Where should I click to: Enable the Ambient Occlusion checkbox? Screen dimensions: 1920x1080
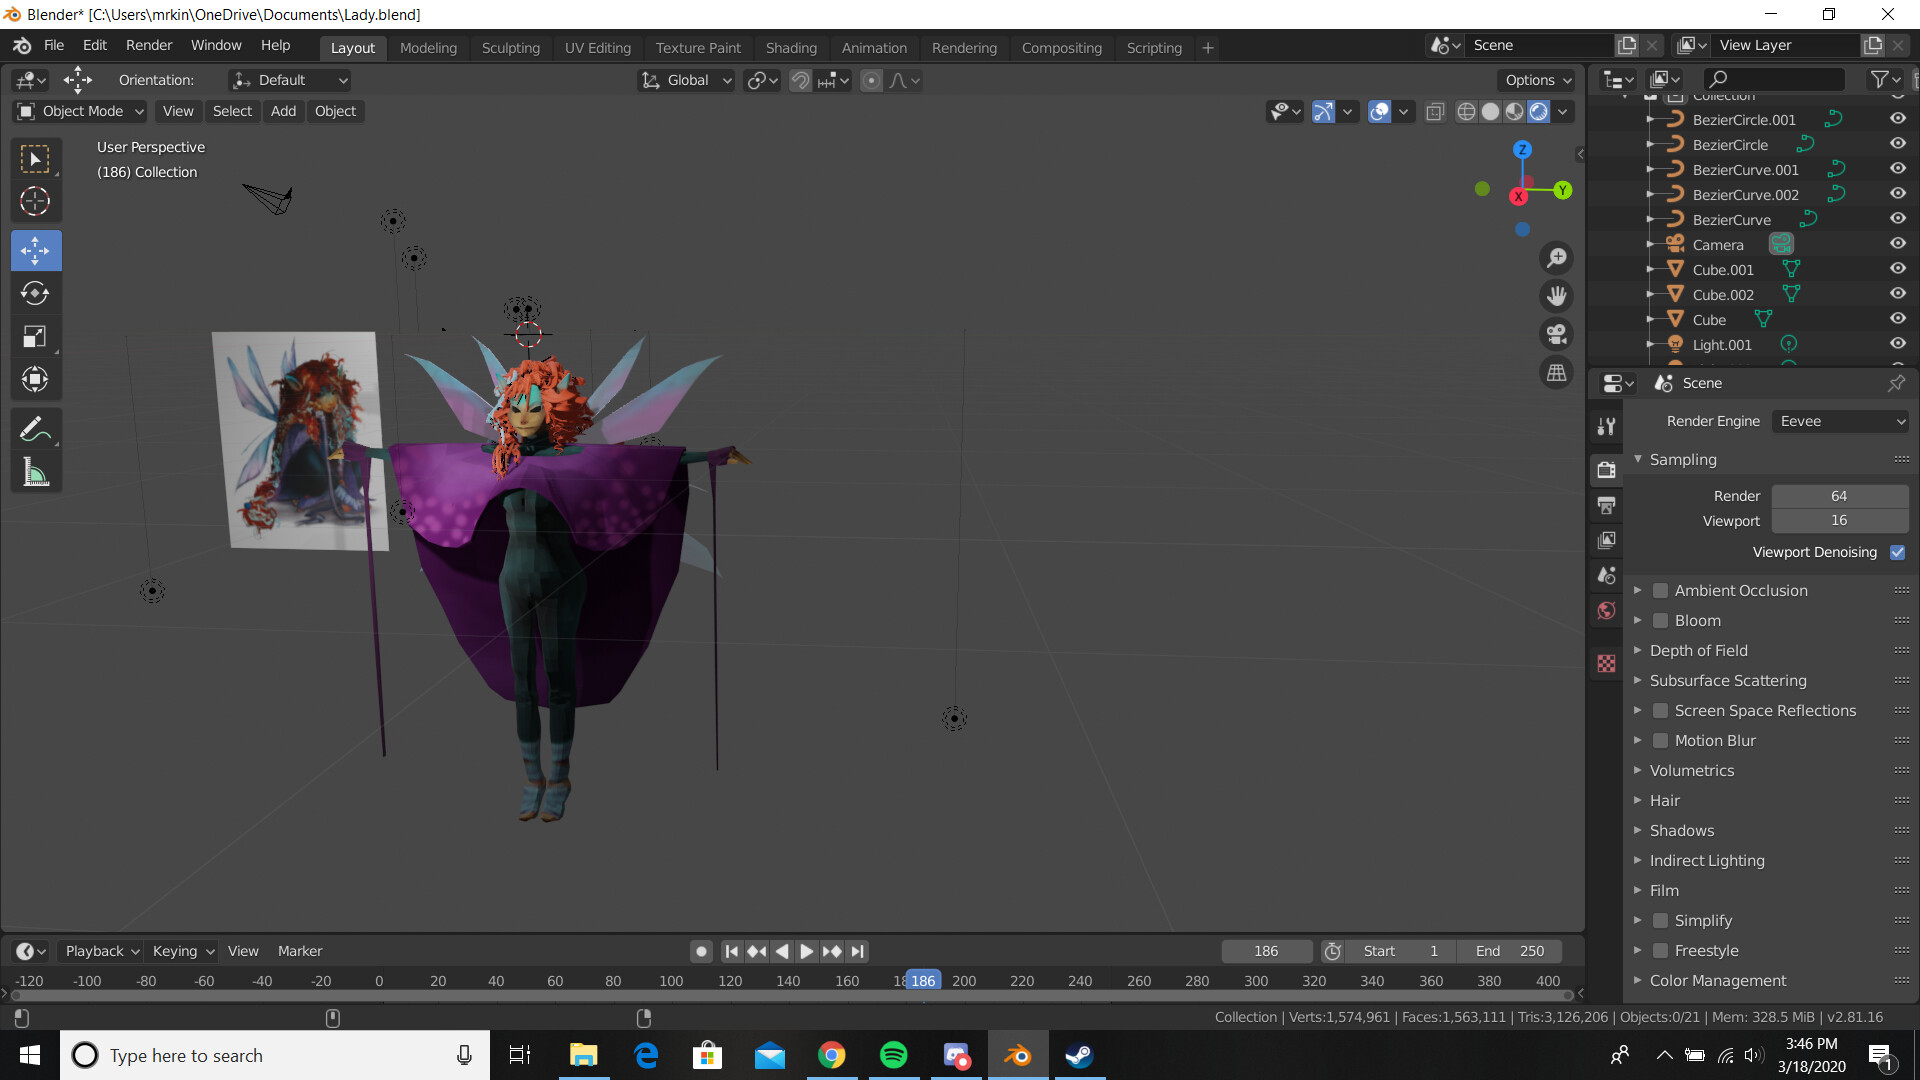click(1660, 590)
